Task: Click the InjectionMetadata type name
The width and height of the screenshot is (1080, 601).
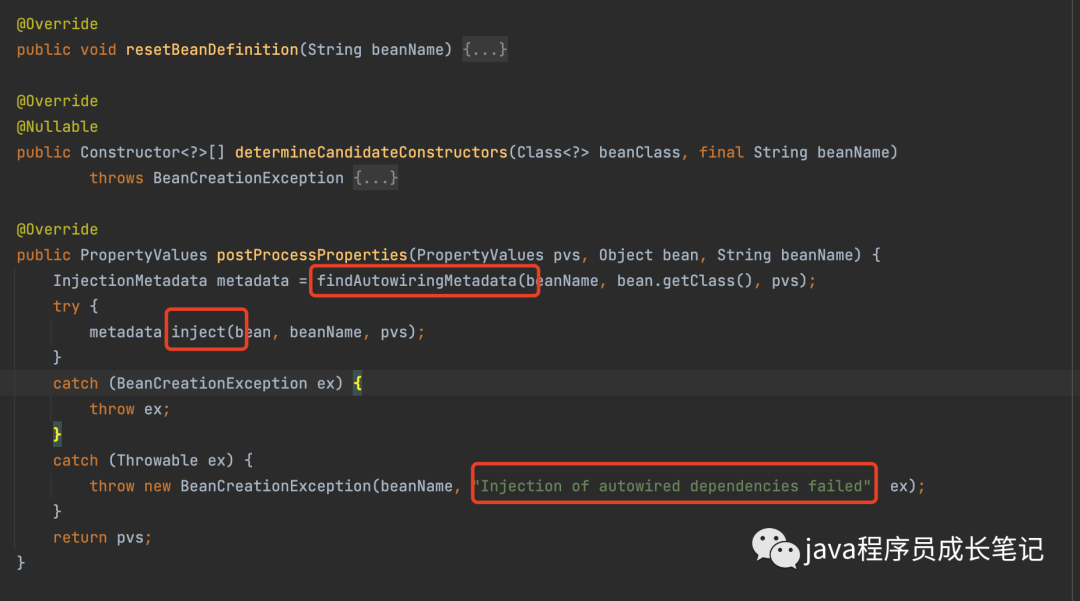Action: [130, 281]
